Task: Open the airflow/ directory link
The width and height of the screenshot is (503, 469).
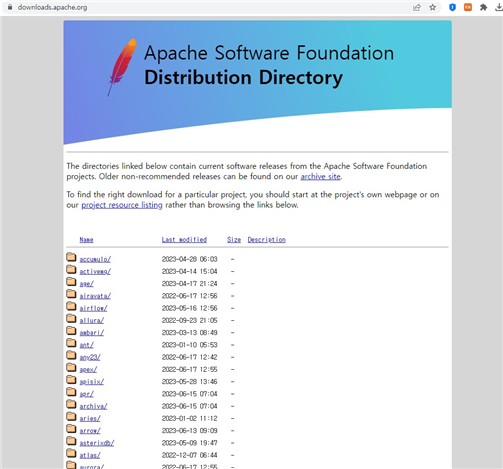Action: [x=93, y=308]
